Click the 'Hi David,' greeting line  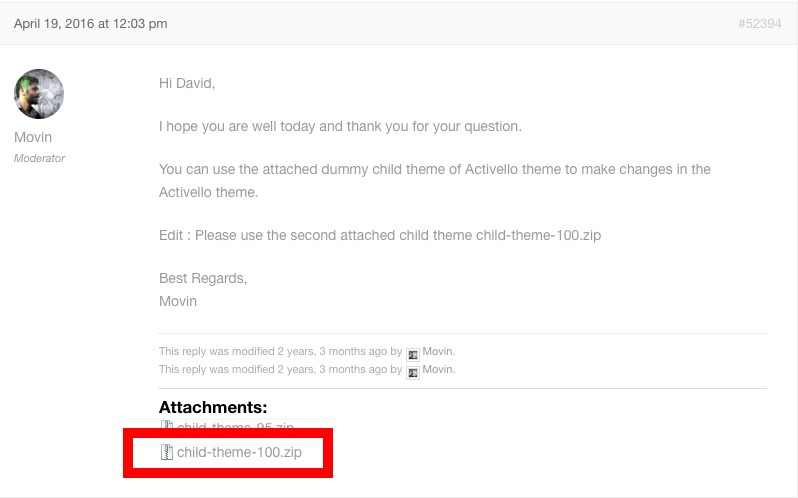point(187,83)
